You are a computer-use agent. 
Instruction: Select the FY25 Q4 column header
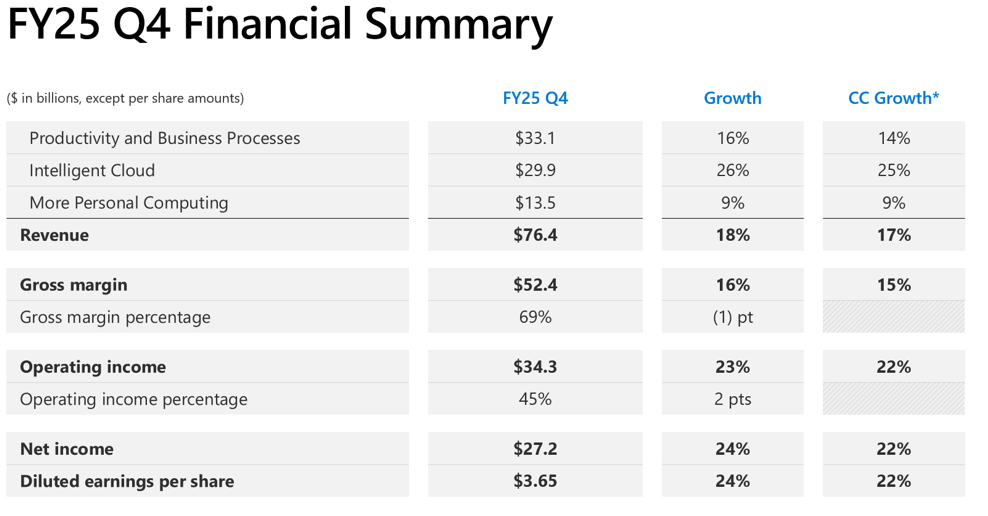[535, 98]
